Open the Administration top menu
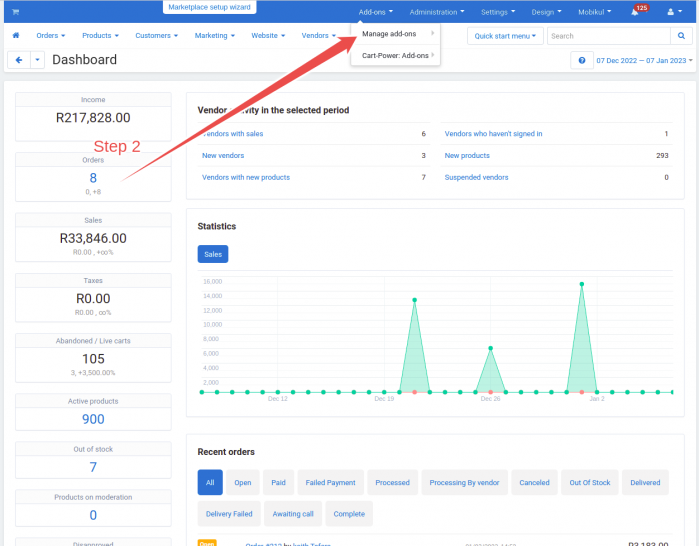 (x=437, y=12)
